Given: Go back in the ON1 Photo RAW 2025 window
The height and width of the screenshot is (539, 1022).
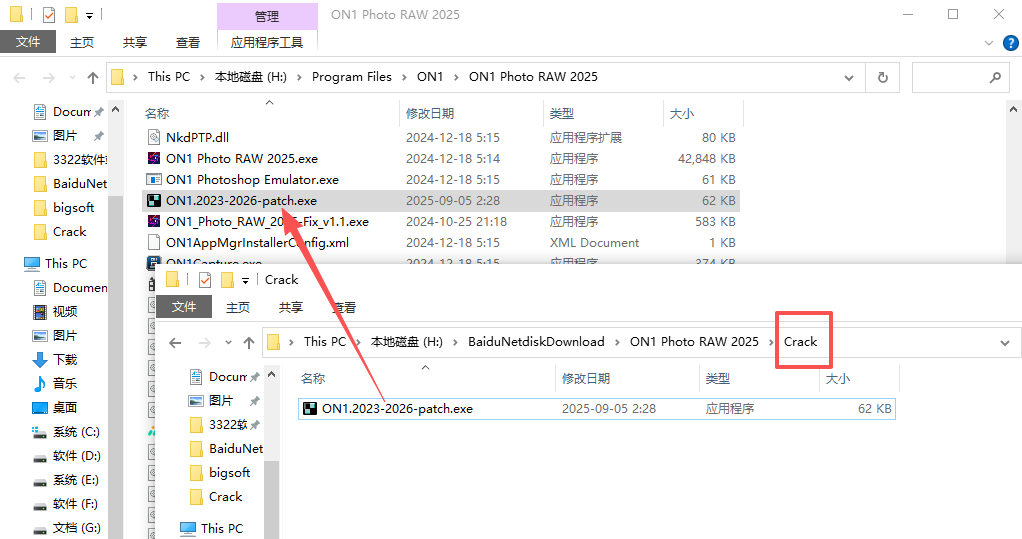Looking at the screenshot, I should click(x=20, y=78).
